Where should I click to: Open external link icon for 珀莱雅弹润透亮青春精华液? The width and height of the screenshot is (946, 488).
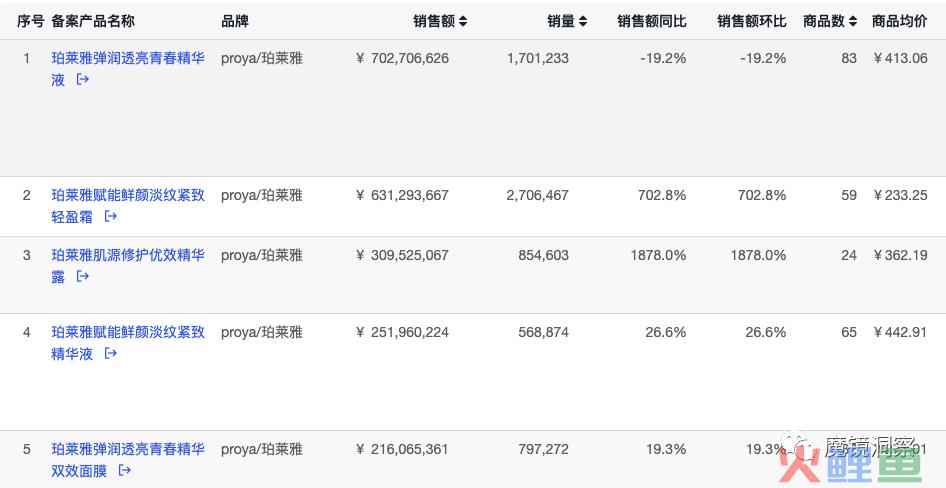pyautogui.click(x=83, y=79)
